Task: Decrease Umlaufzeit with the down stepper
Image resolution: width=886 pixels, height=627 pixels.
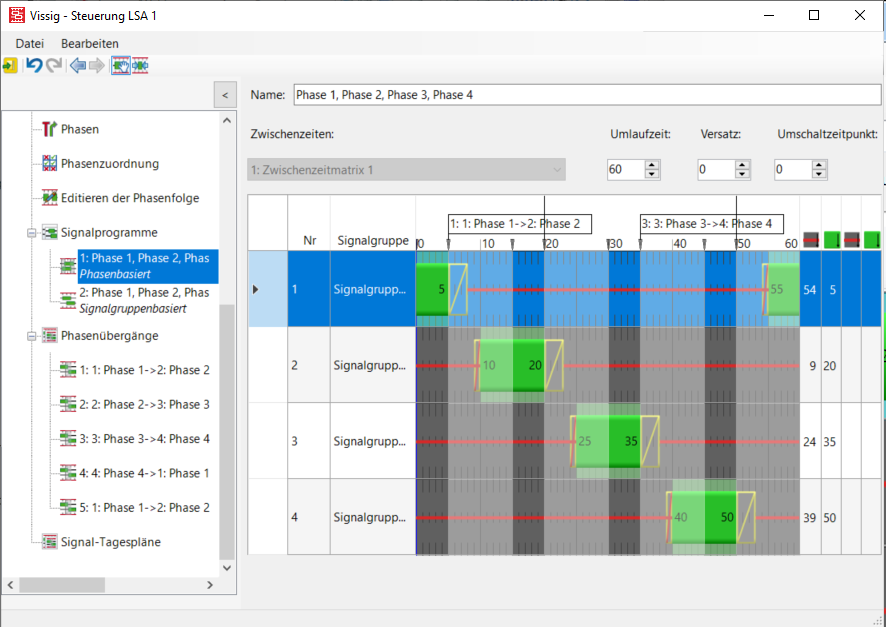Action: click(x=652, y=174)
